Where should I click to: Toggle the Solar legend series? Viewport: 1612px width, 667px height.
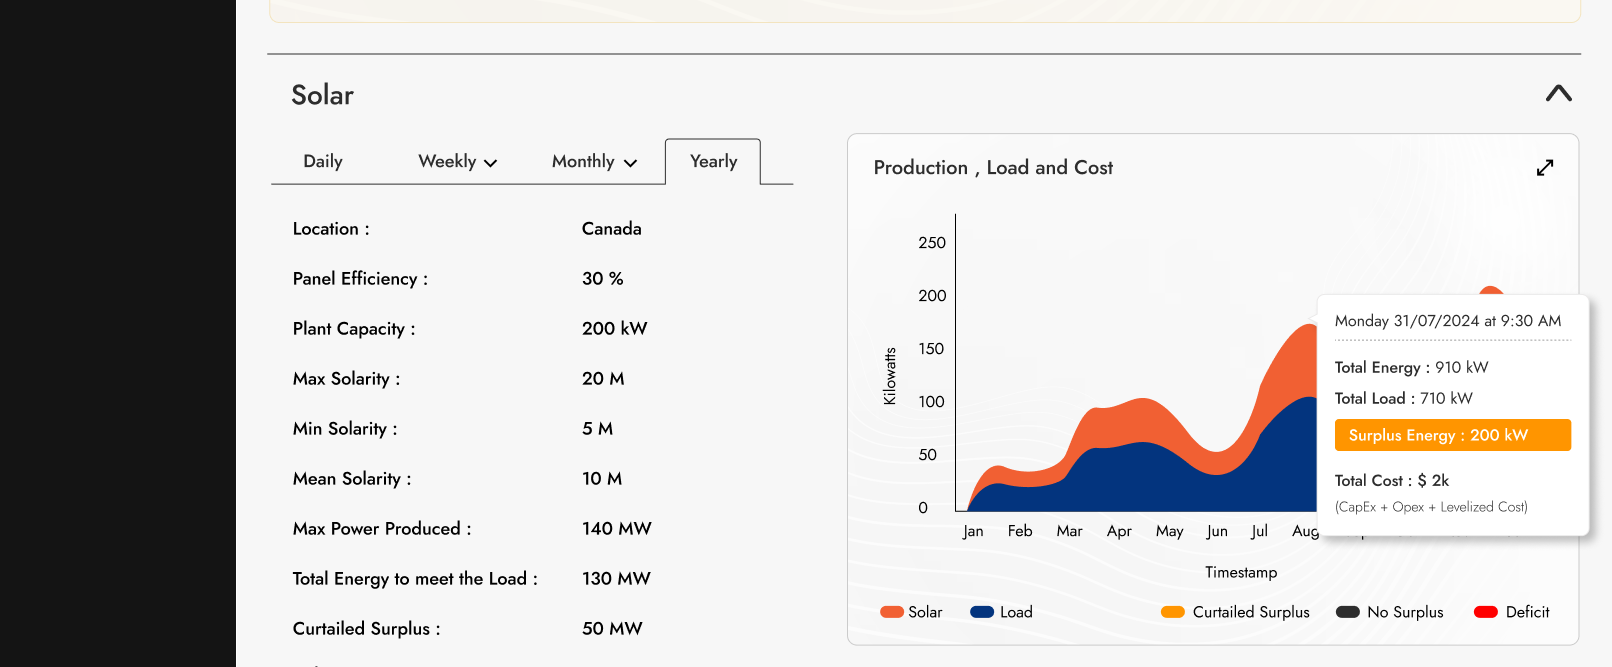click(924, 612)
